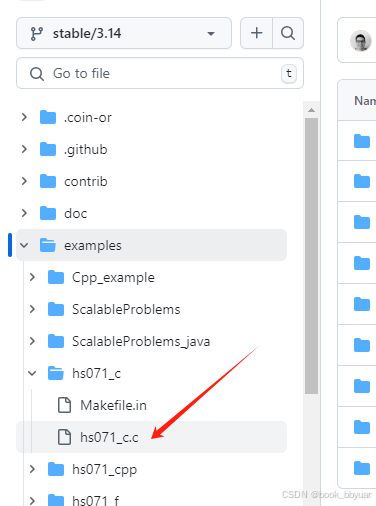Collapse the examples folder chevron
376x506 pixels.
(x=24, y=245)
